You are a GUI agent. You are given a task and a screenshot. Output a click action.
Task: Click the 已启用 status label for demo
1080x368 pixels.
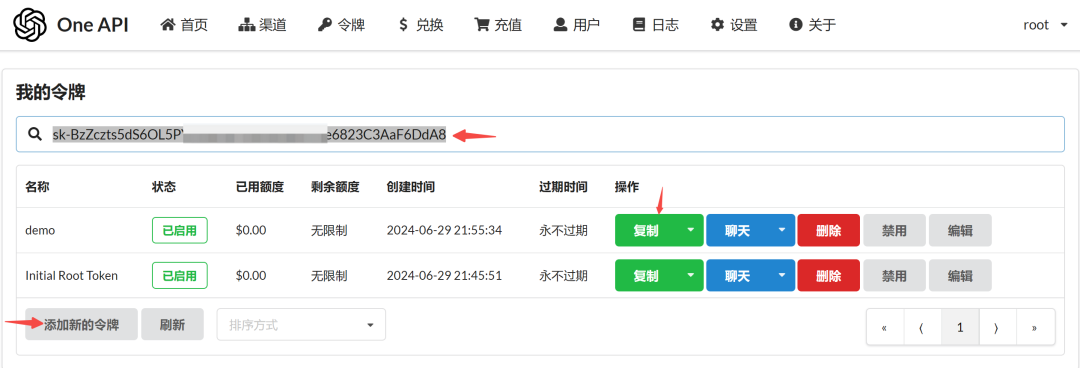[x=180, y=230]
